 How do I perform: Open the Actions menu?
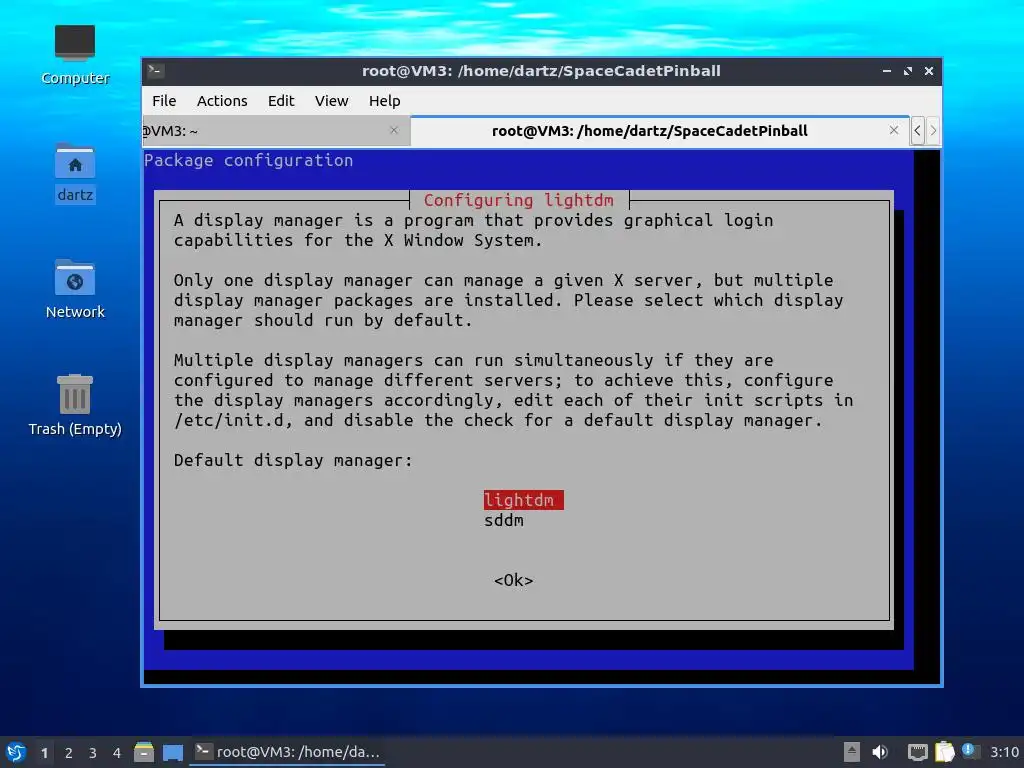coord(222,101)
